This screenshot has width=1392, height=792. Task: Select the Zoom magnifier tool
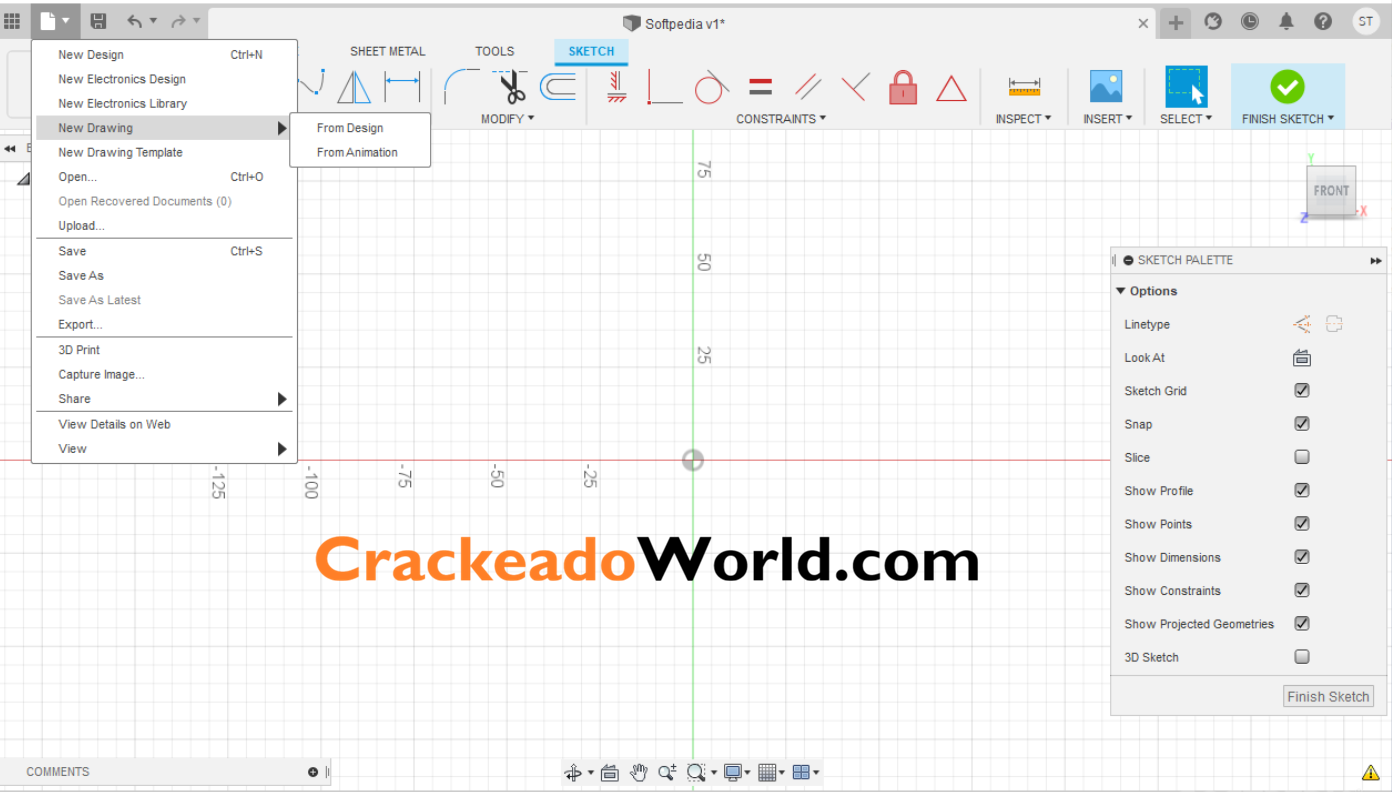[x=667, y=772]
